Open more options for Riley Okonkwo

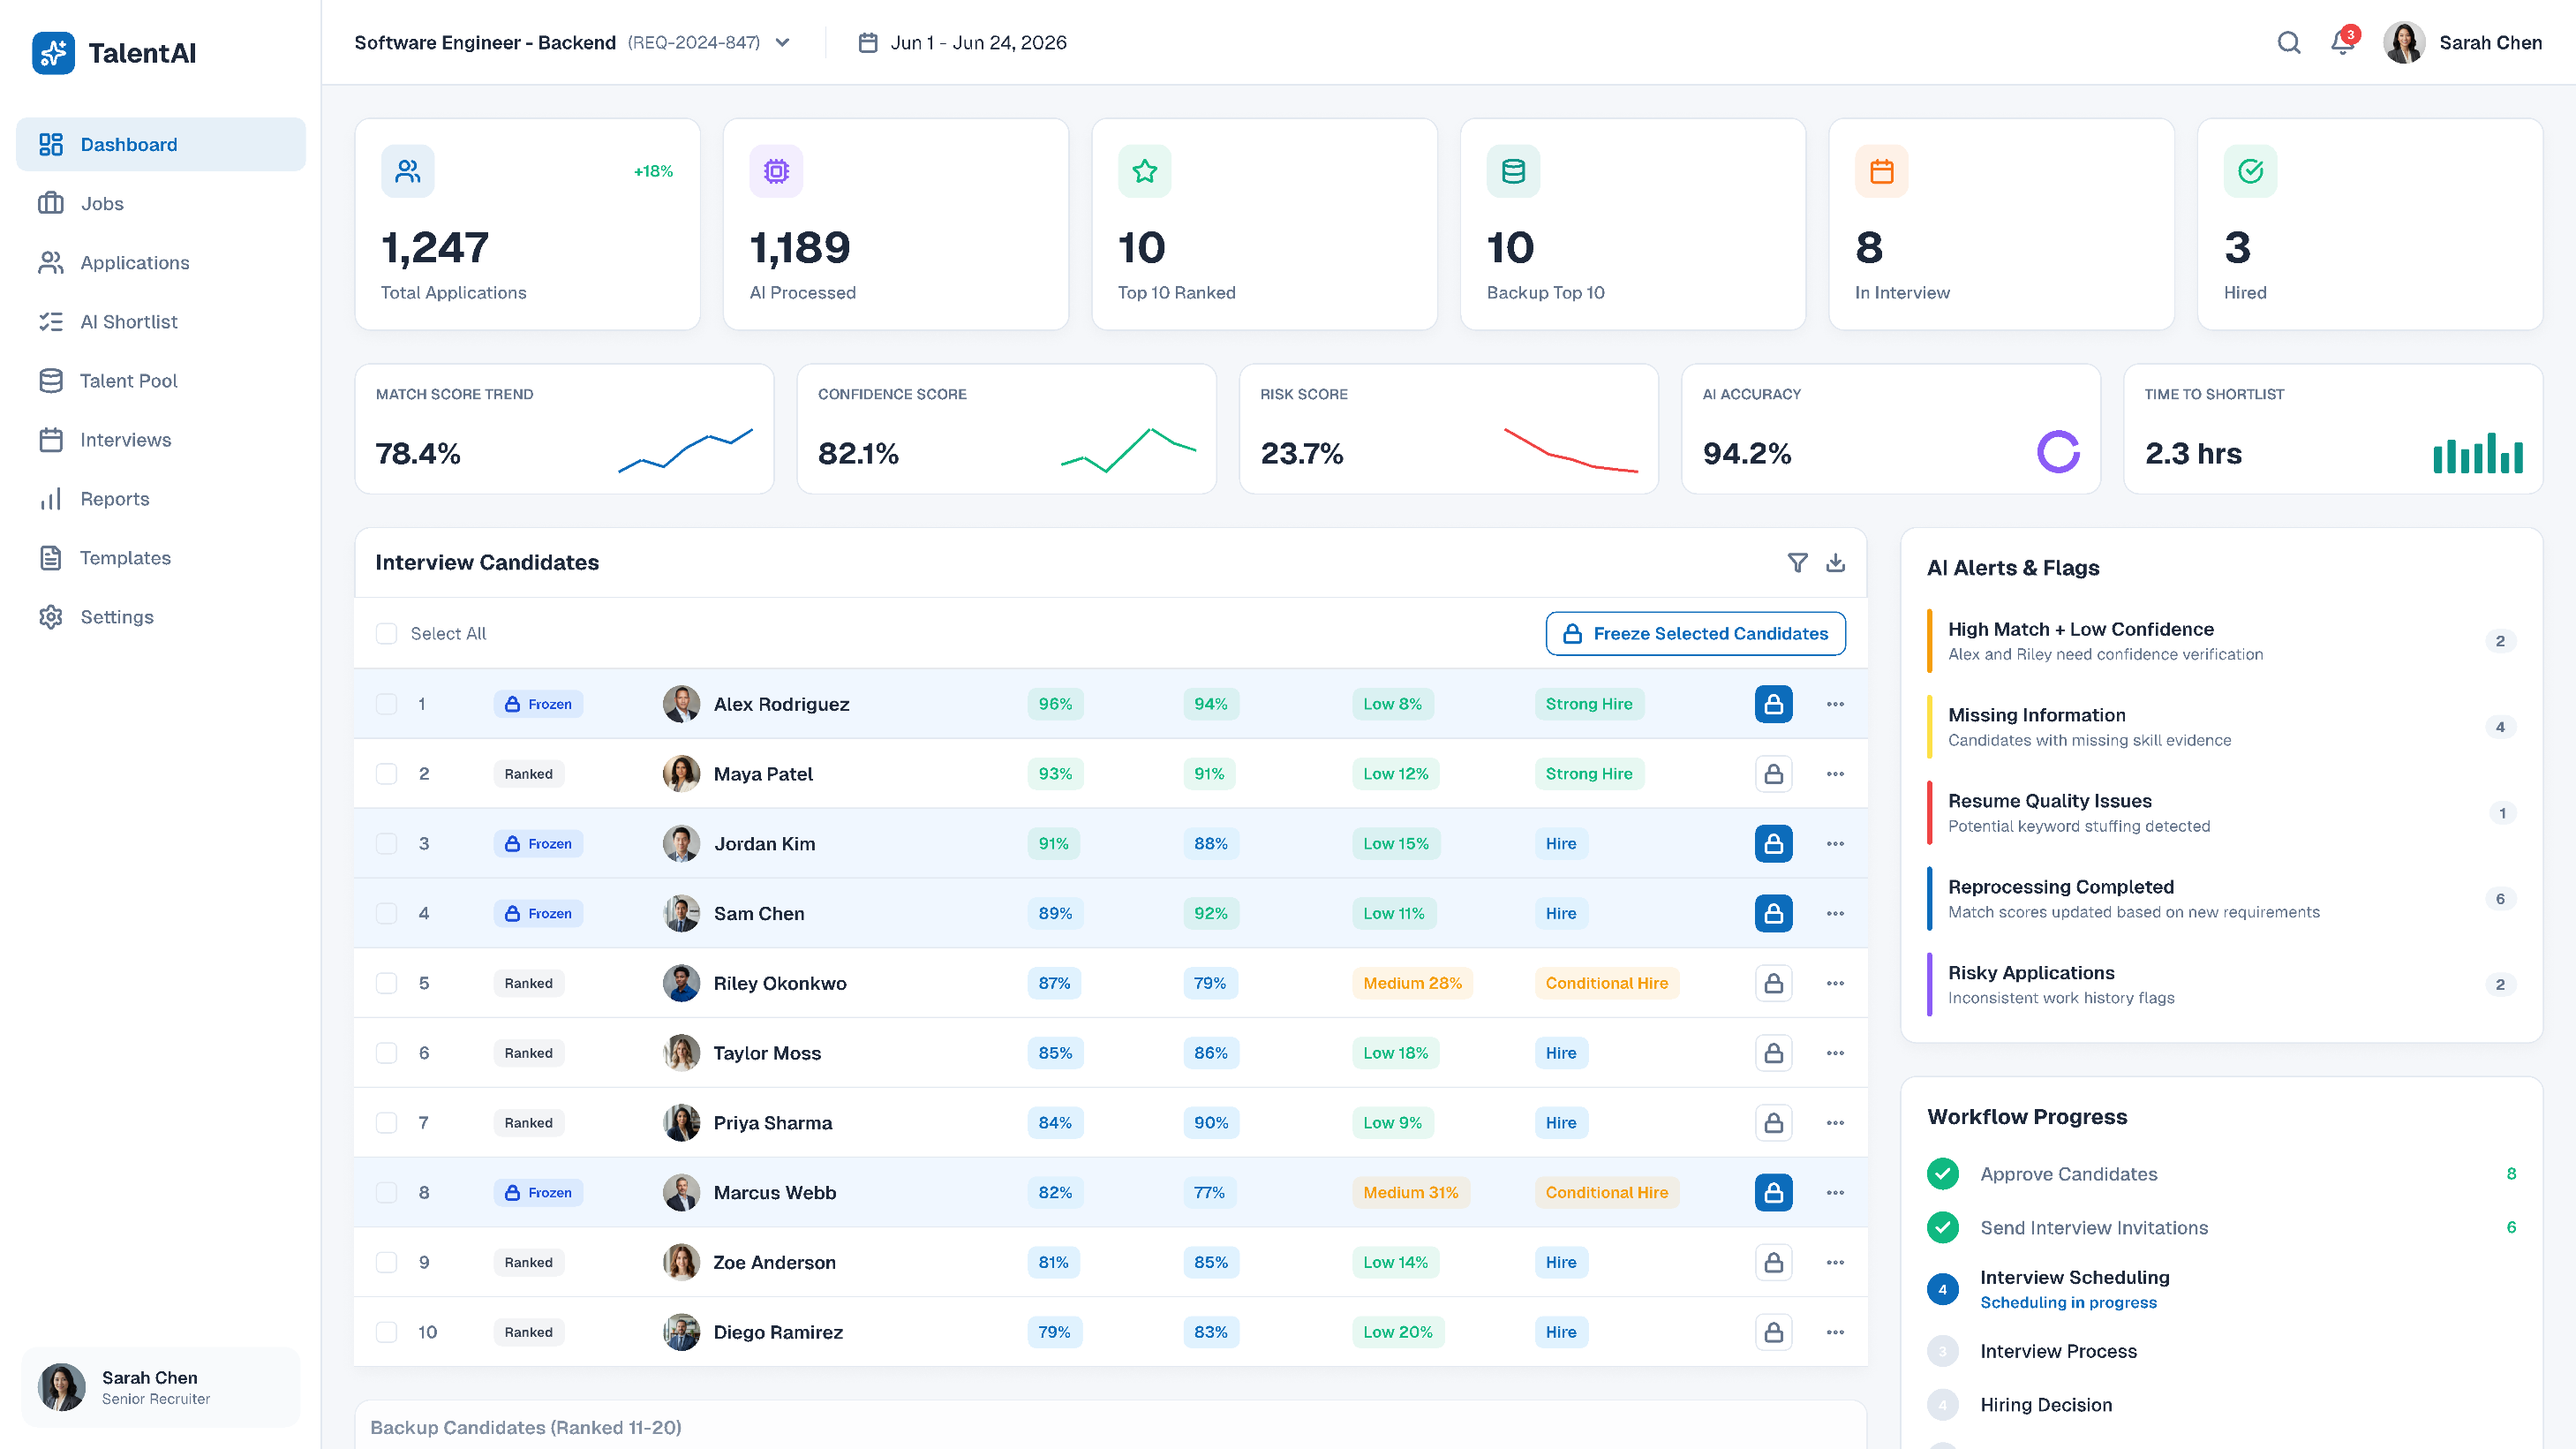point(1835,983)
